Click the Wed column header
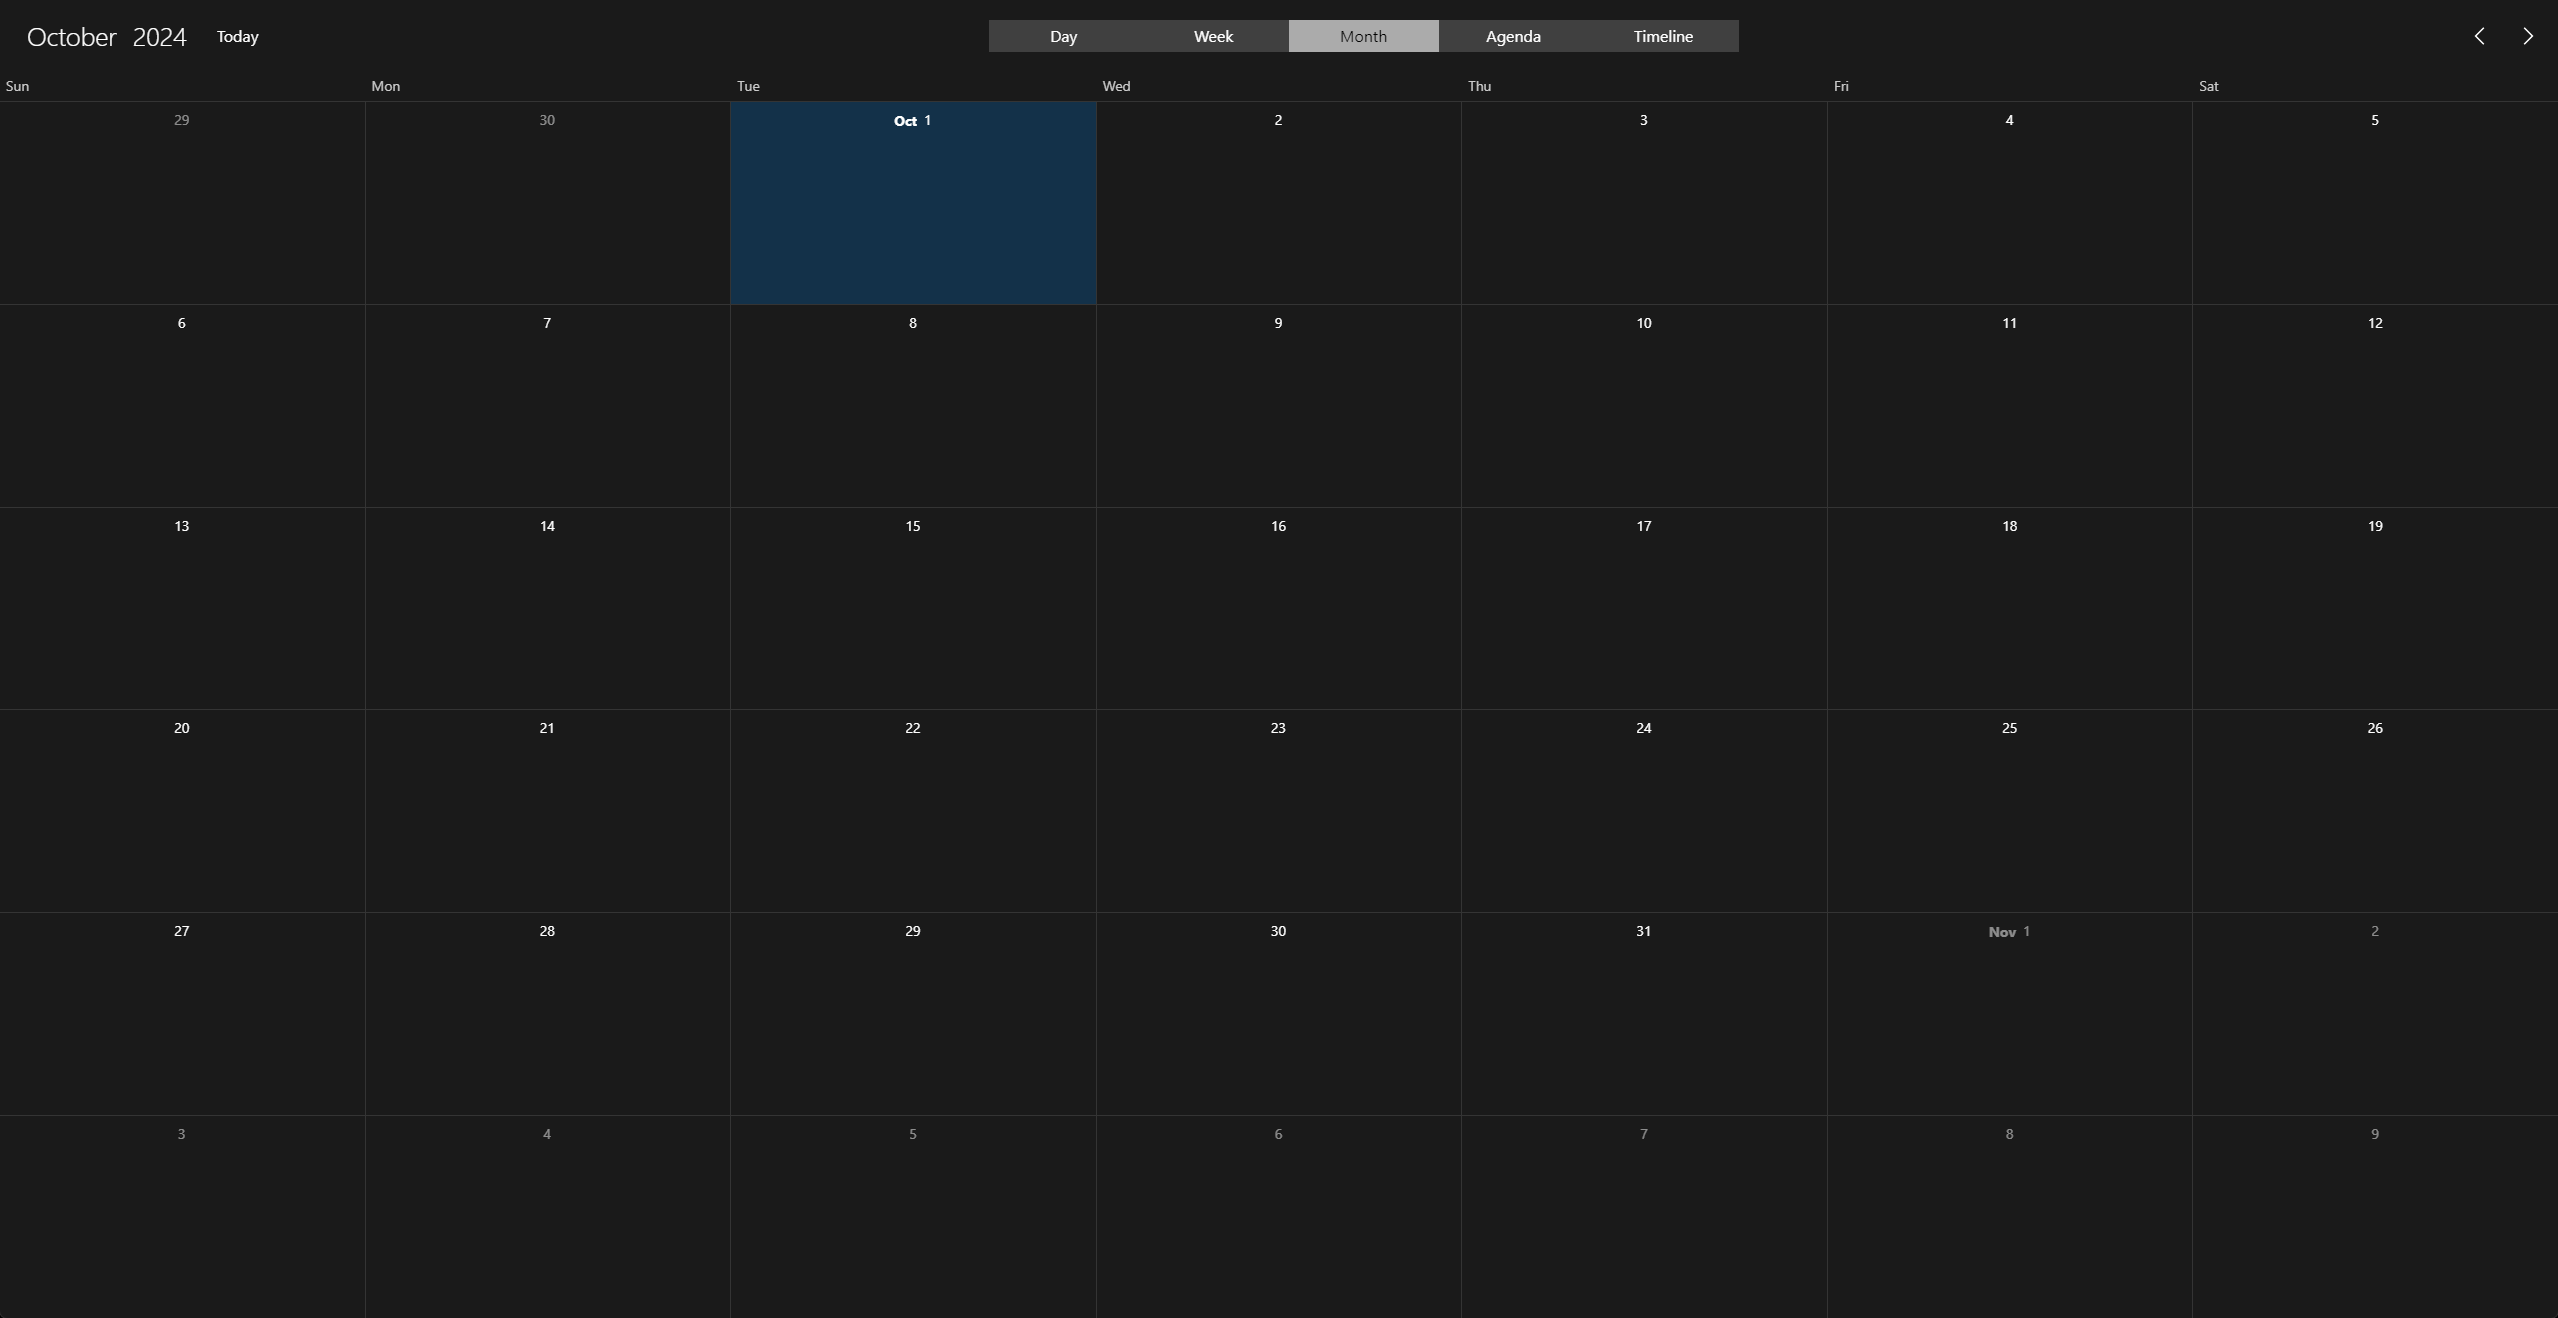Image resolution: width=2558 pixels, height=1318 pixels. (1116, 86)
